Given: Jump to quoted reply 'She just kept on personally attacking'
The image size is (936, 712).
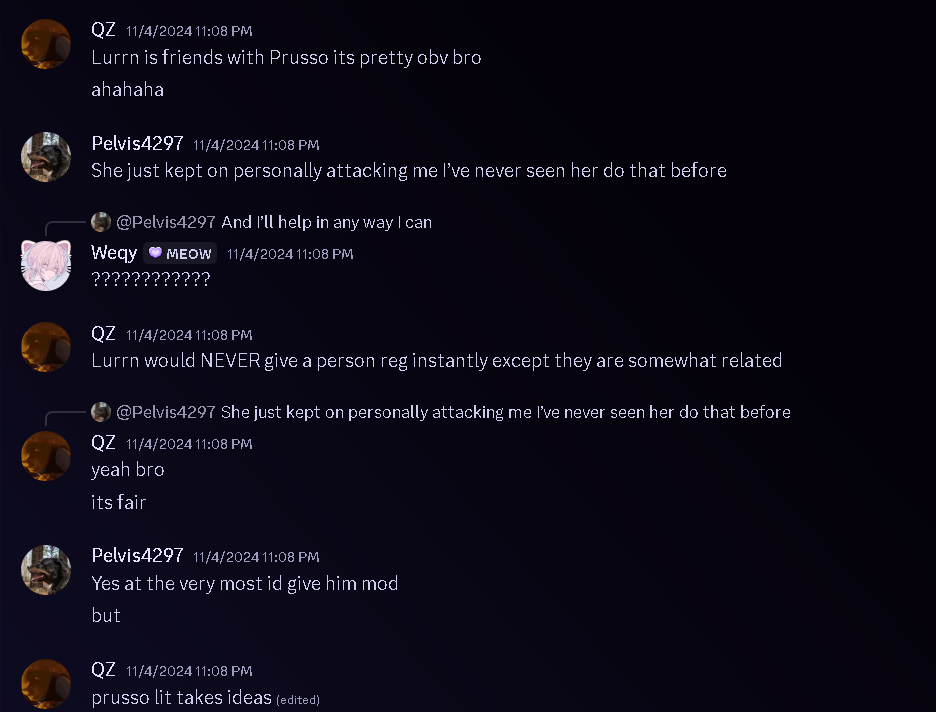Looking at the screenshot, I should [x=505, y=412].
